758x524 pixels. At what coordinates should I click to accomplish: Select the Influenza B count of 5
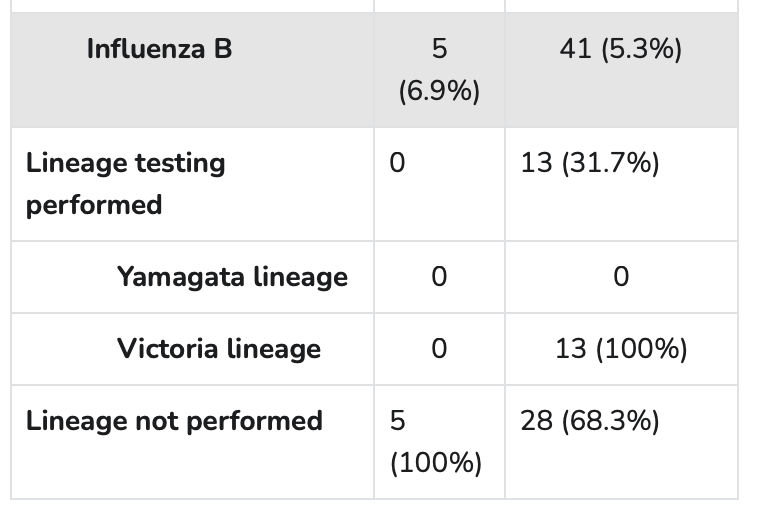[439, 48]
